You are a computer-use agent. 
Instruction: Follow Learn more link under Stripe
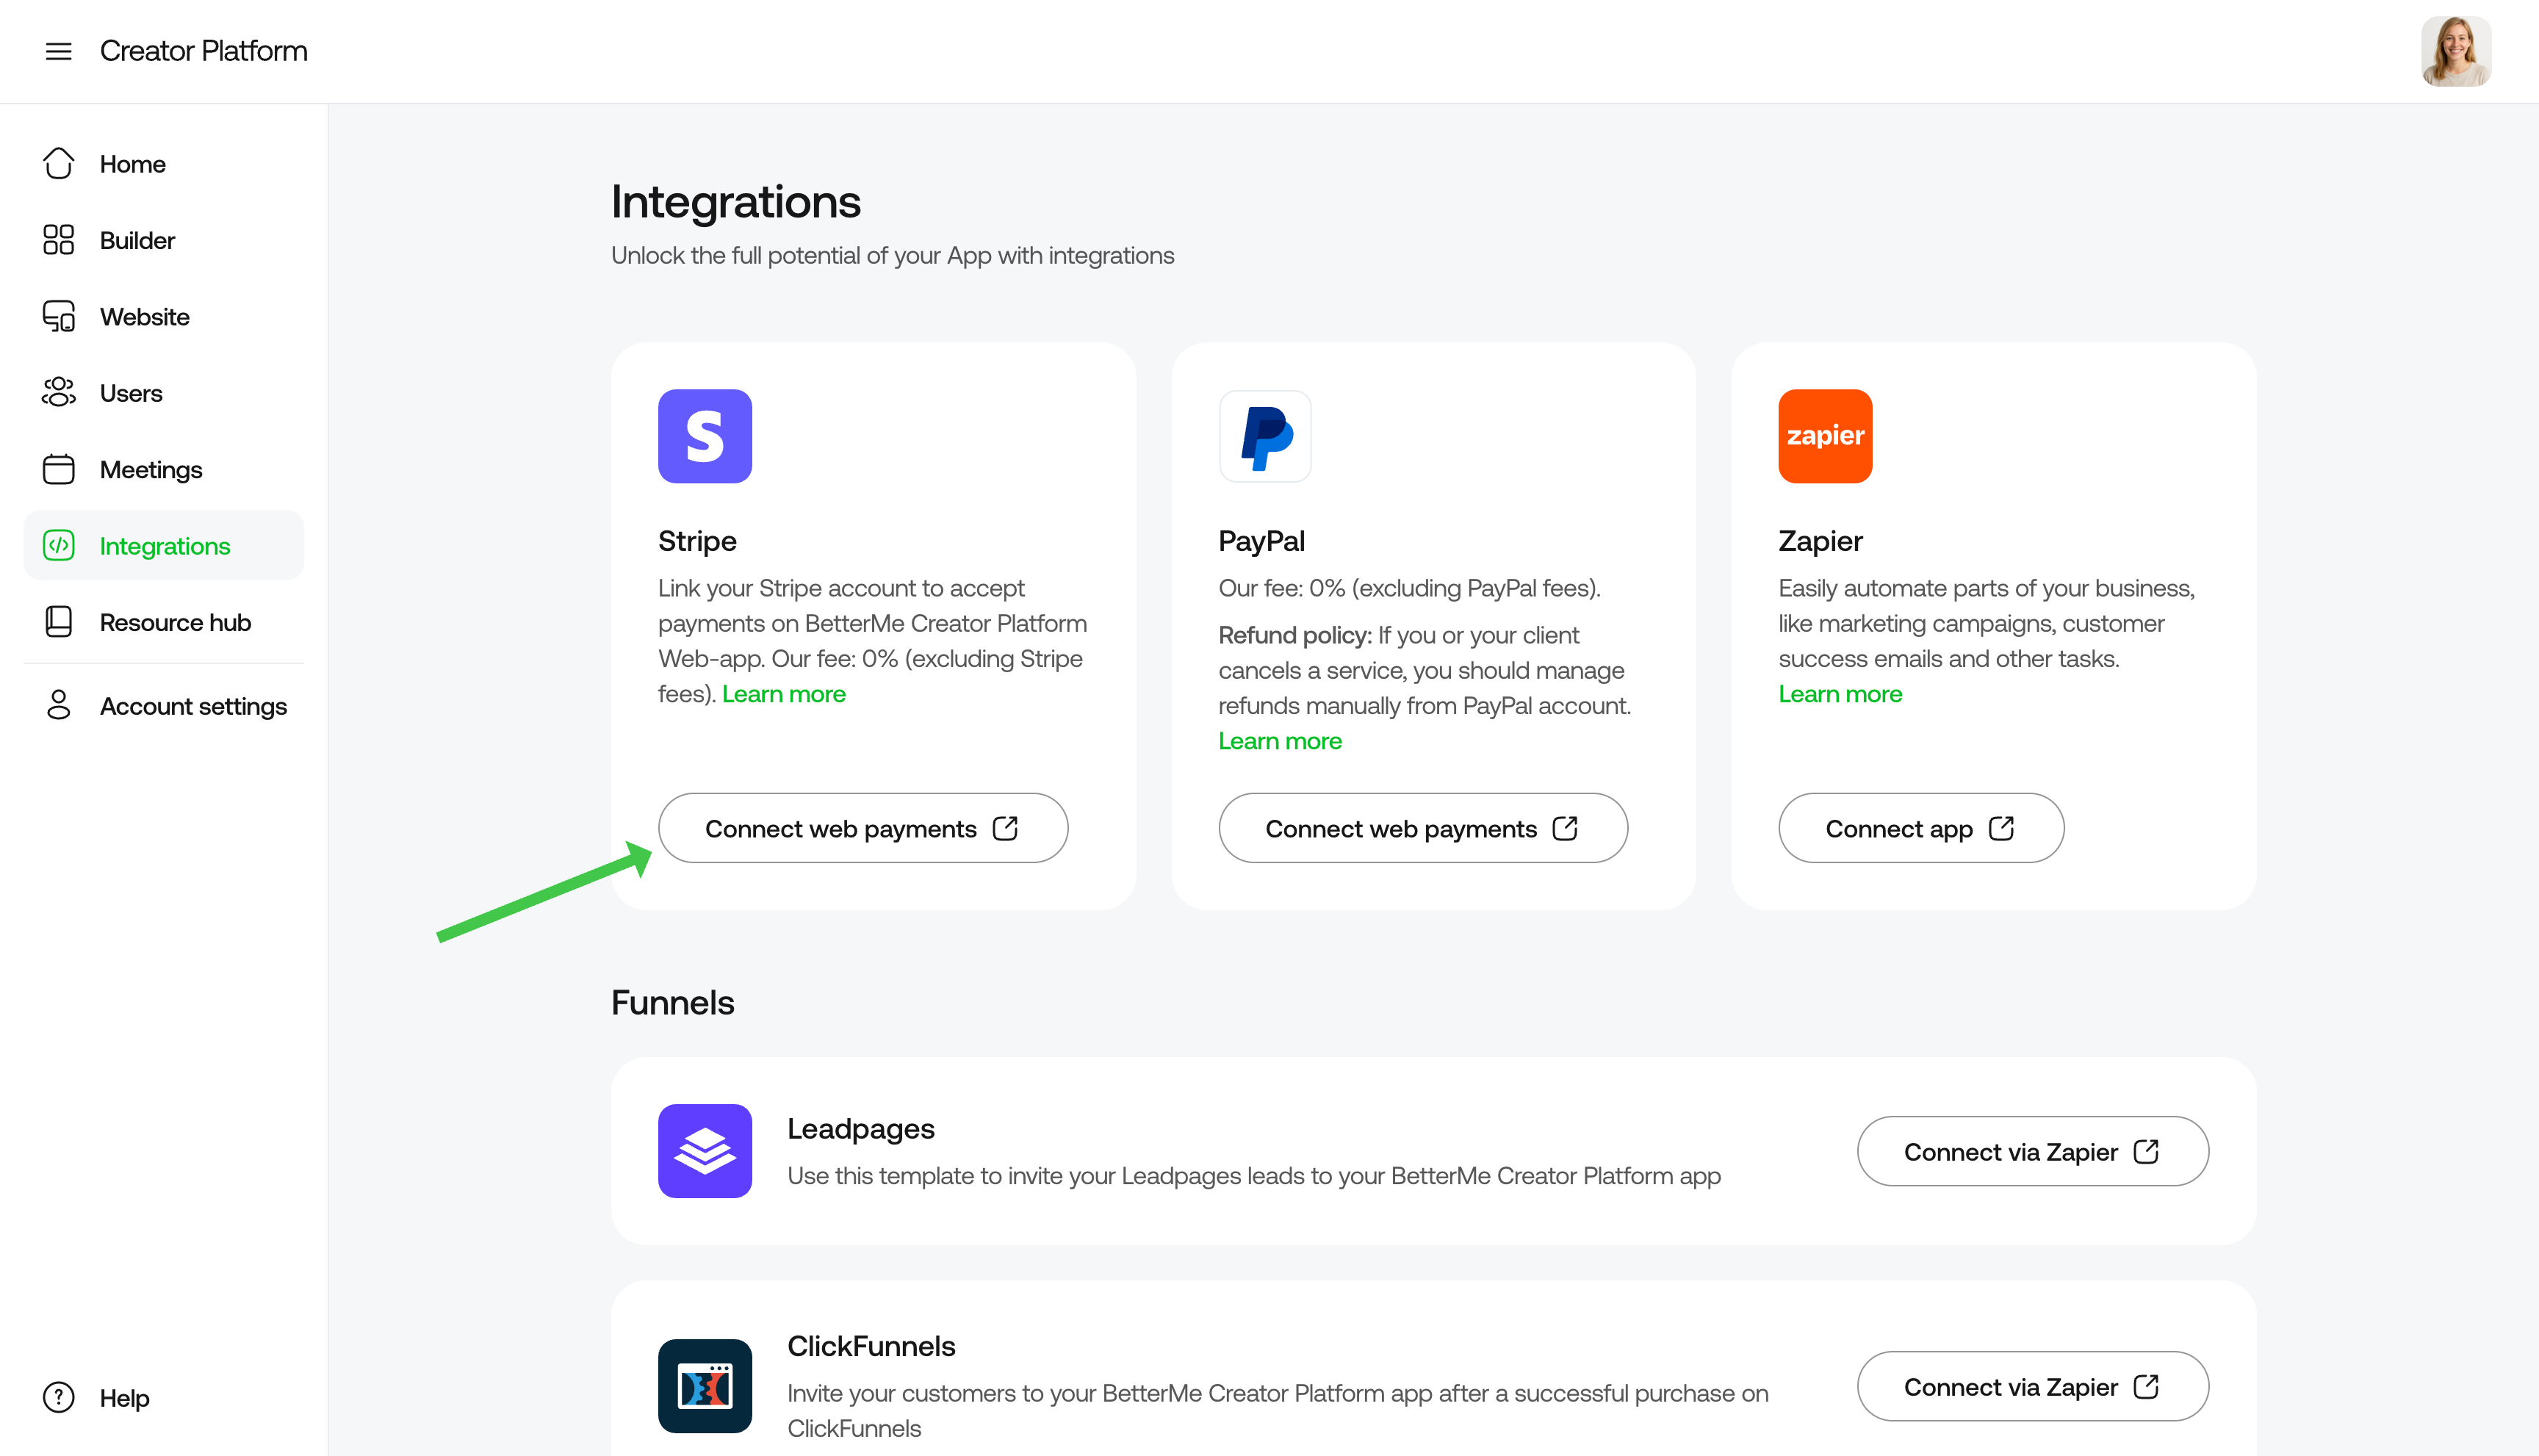tap(783, 694)
